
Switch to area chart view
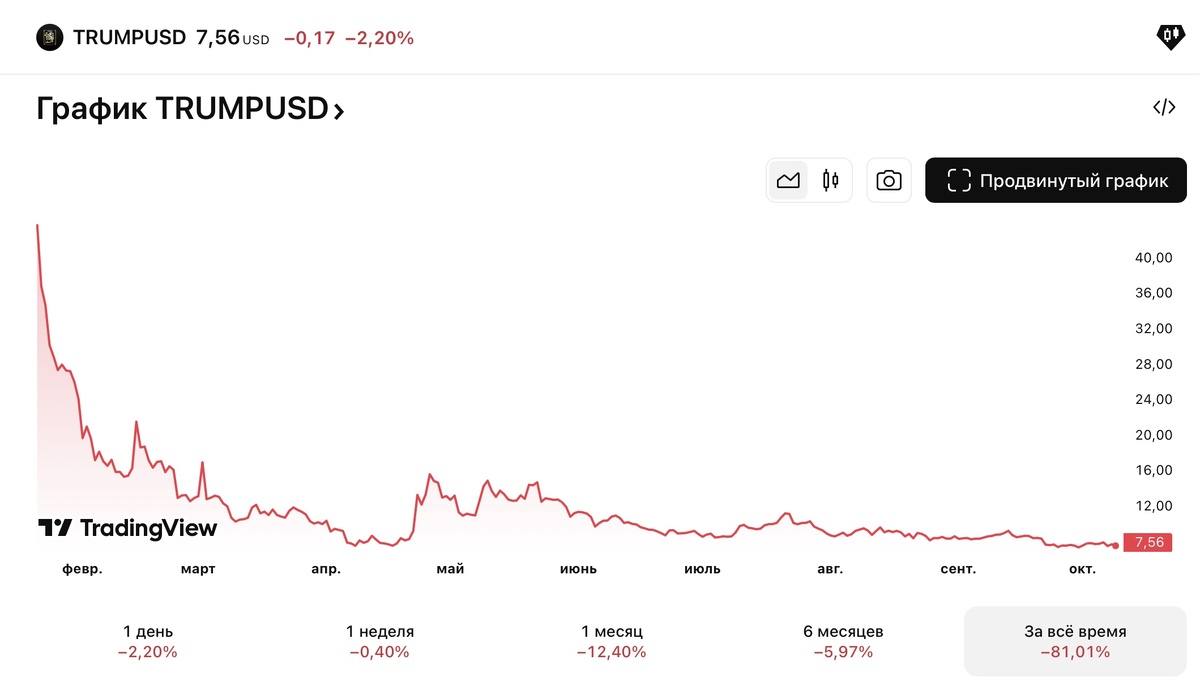pyautogui.click(x=788, y=180)
